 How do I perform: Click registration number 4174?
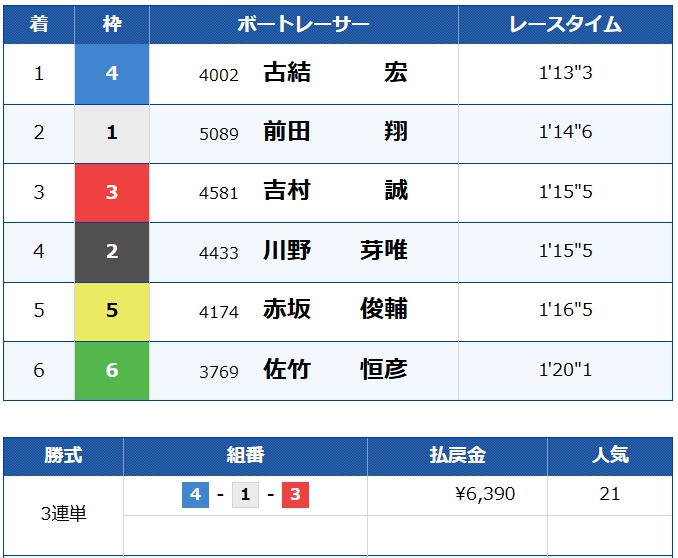pos(219,312)
